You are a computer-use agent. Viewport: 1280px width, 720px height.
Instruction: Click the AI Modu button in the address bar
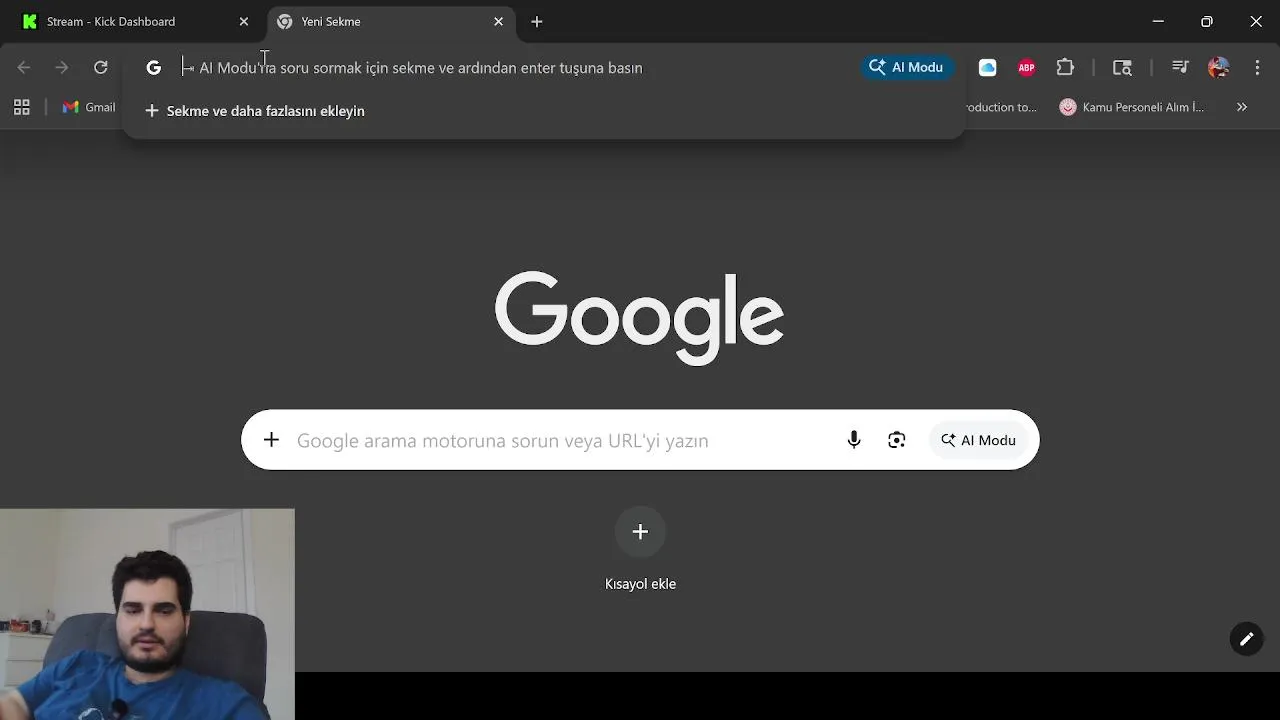coord(907,67)
